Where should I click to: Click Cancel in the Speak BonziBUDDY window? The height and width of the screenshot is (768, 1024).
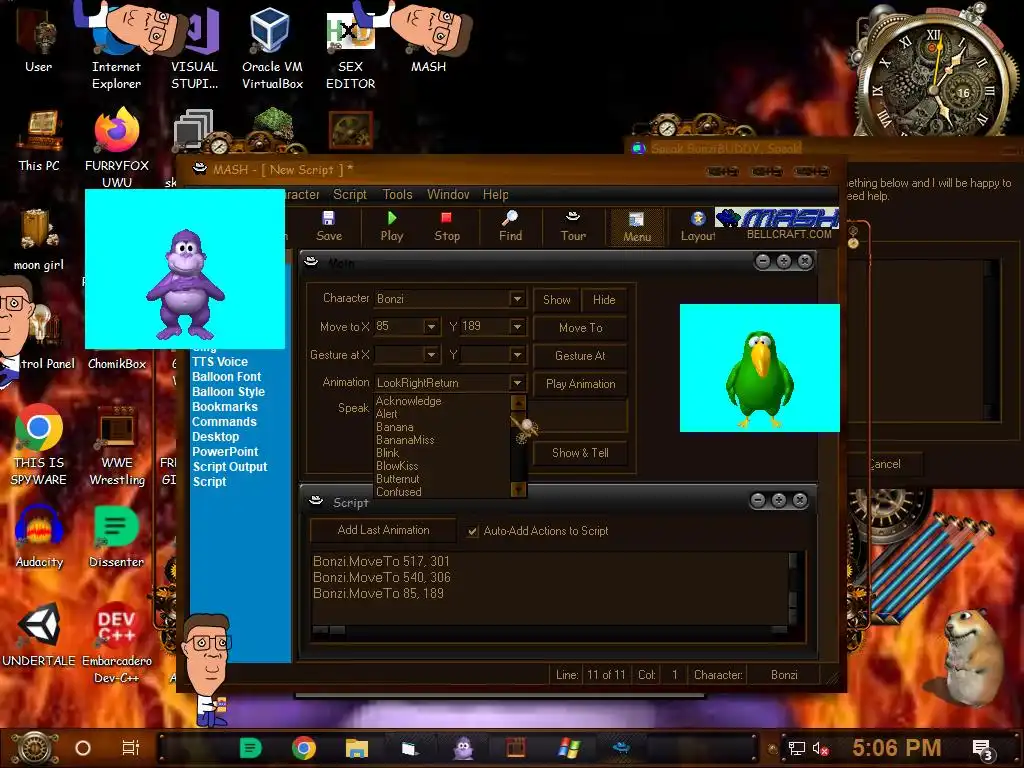click(x=884, y=464)
